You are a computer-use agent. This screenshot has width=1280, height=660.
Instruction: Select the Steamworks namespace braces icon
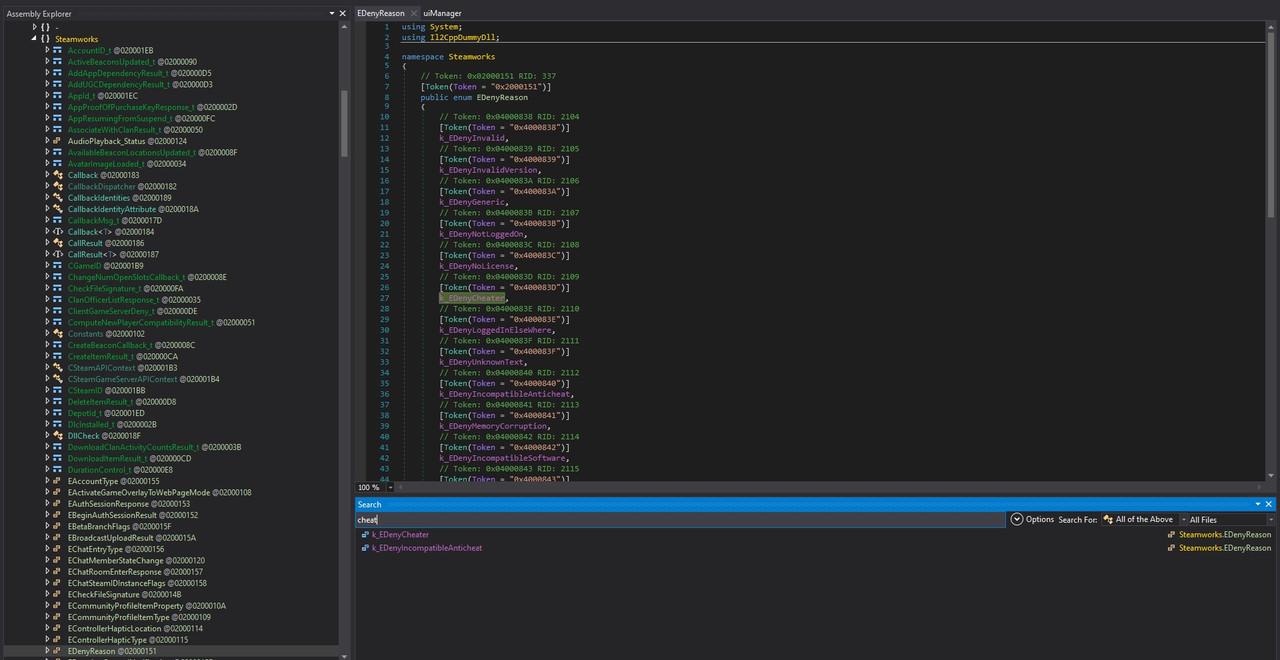45,39
